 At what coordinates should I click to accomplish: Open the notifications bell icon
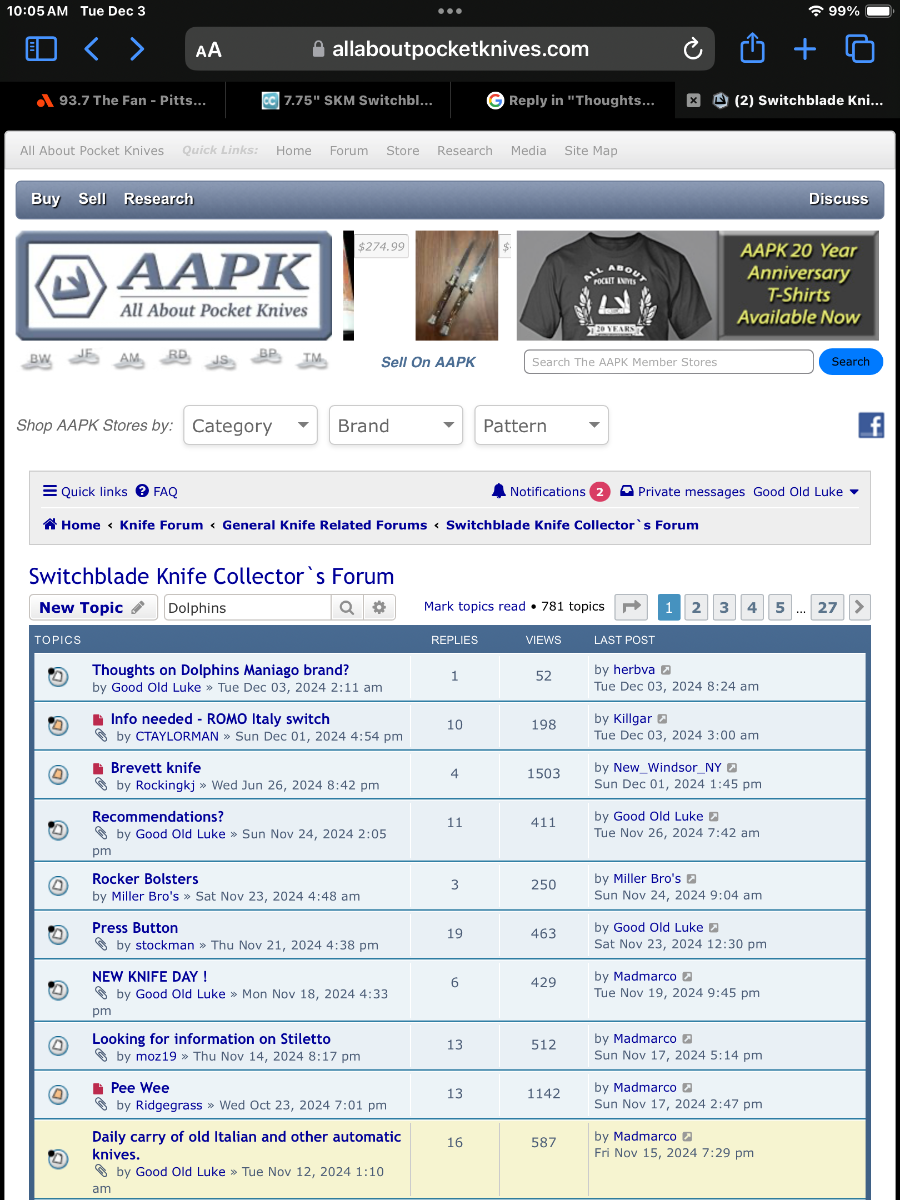(499, 491)
